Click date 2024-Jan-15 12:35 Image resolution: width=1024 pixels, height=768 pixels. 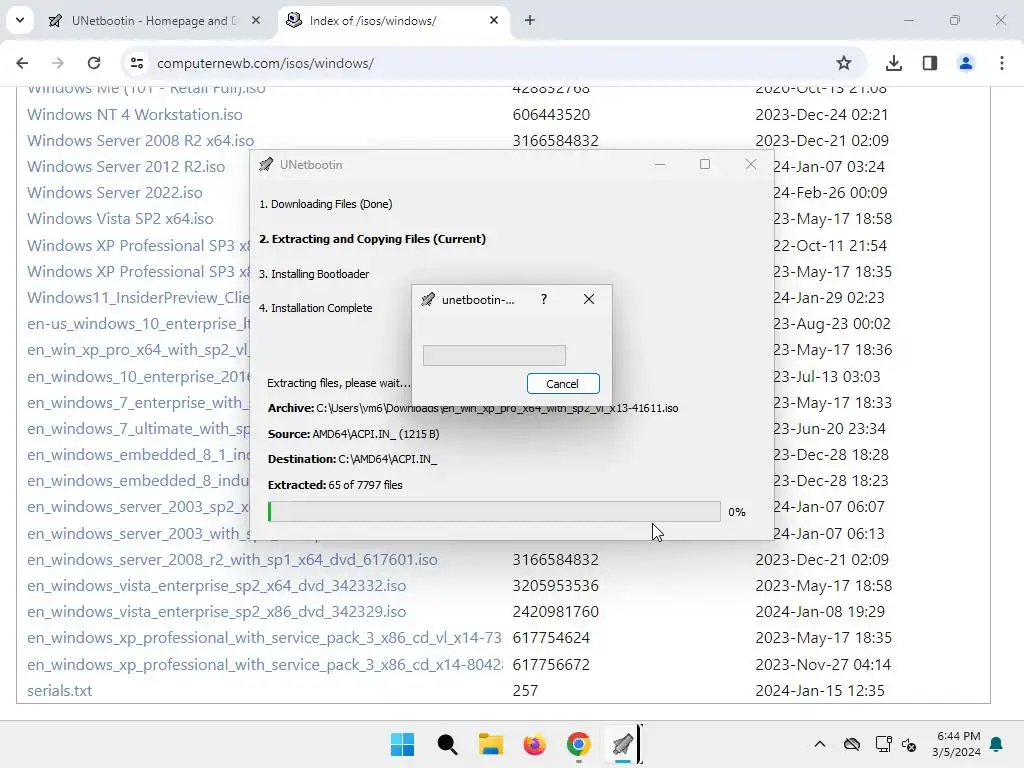(820, 690)
